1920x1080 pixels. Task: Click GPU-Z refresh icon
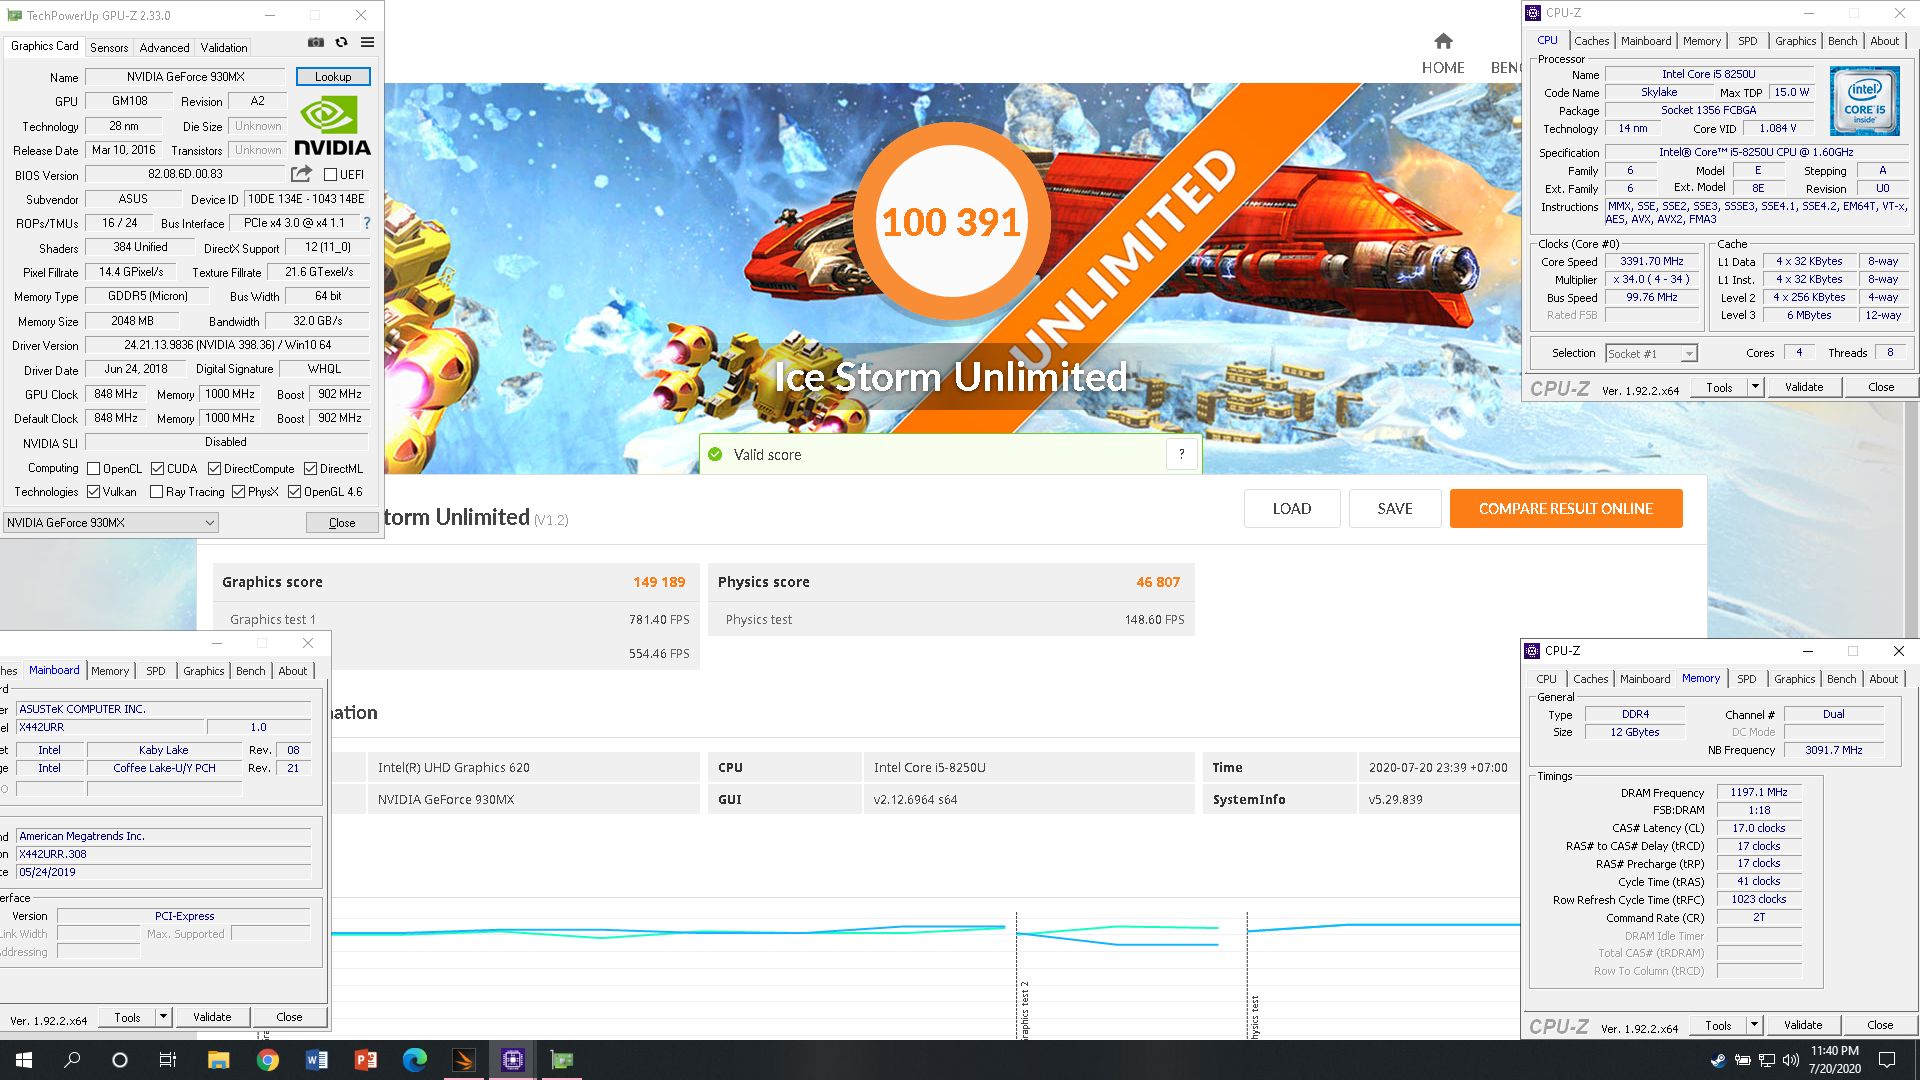(x=342, y=42)
